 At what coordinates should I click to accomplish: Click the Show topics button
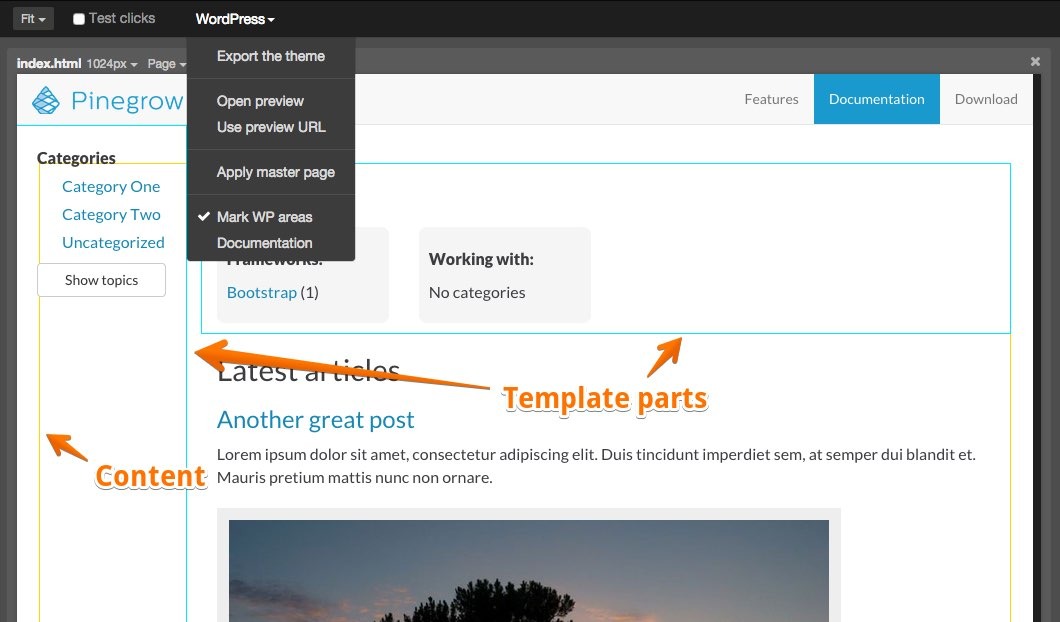point(101,280)
